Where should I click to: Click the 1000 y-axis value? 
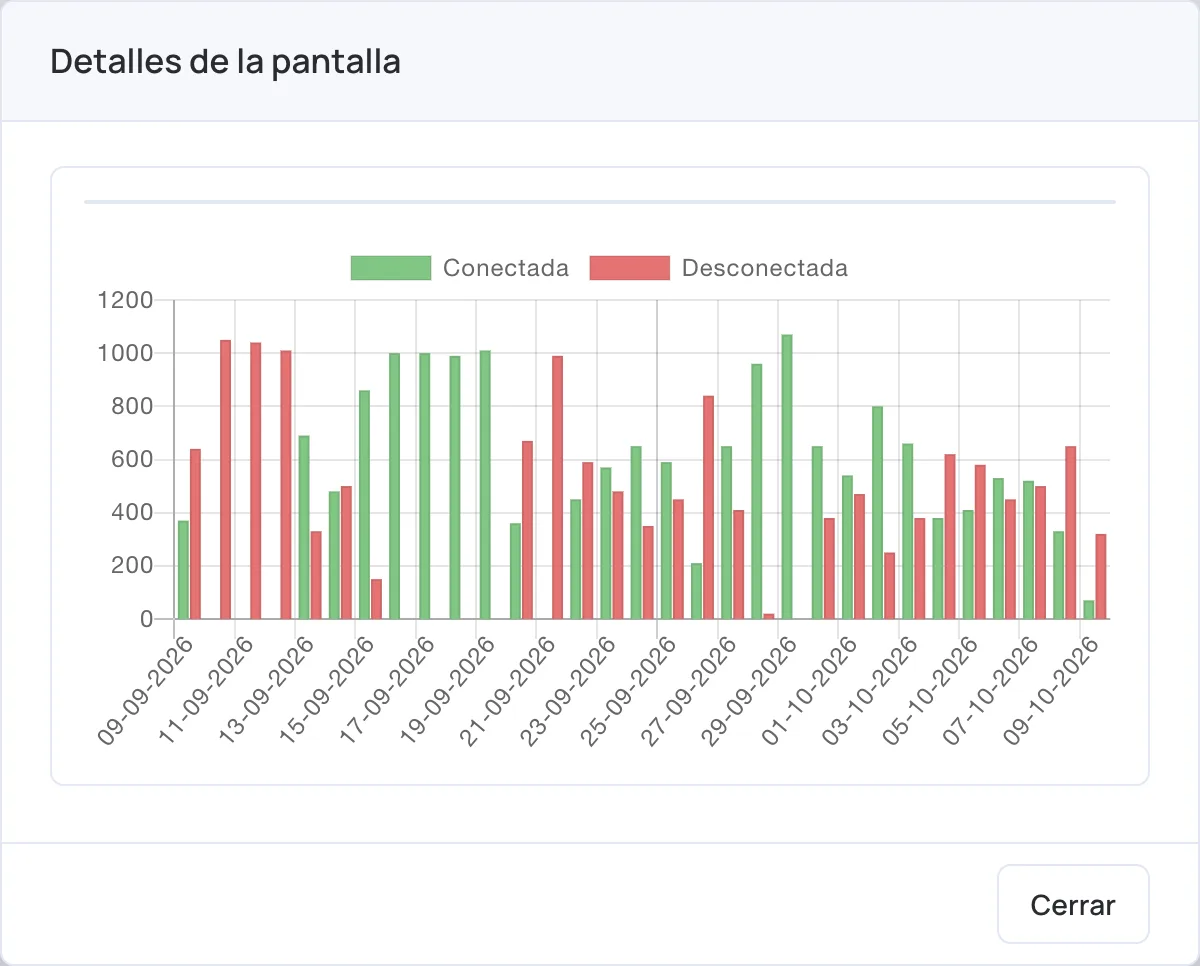[x=125, y=353]
